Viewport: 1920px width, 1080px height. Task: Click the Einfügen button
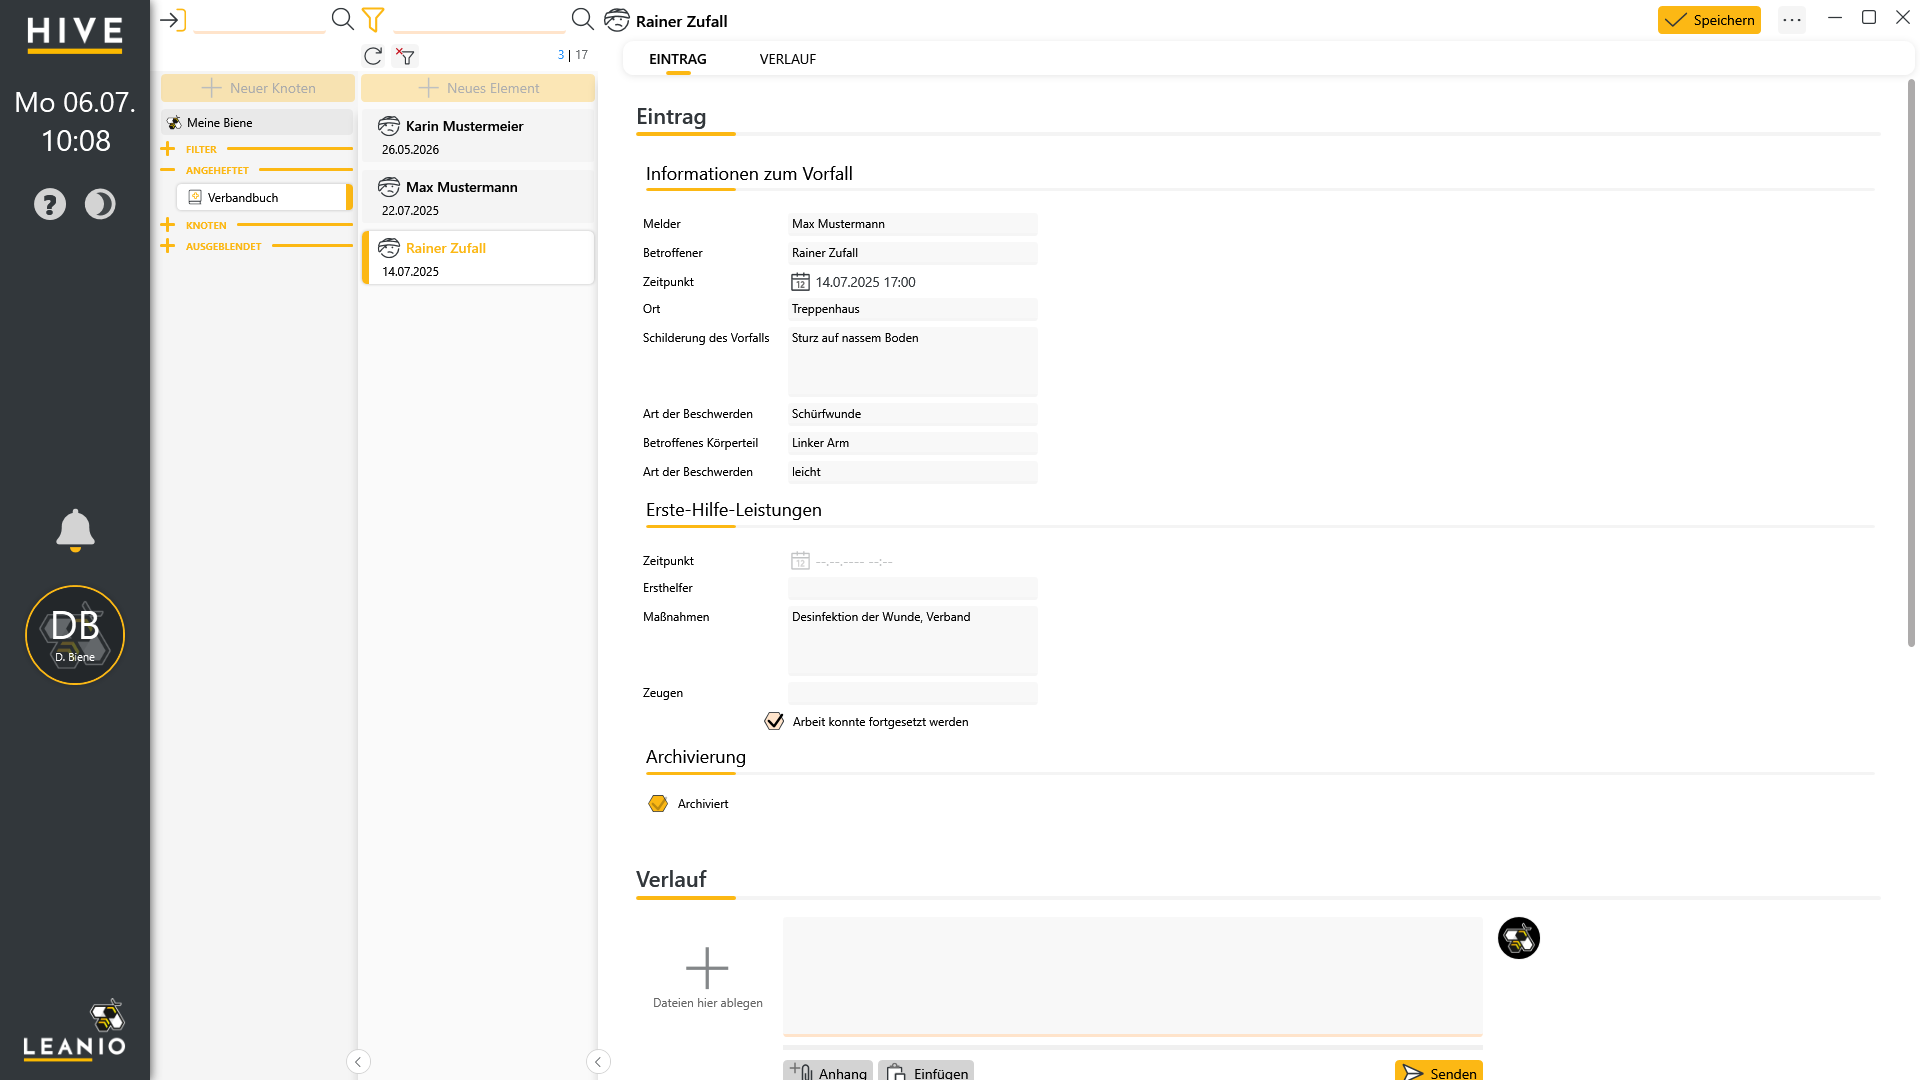926,1071
